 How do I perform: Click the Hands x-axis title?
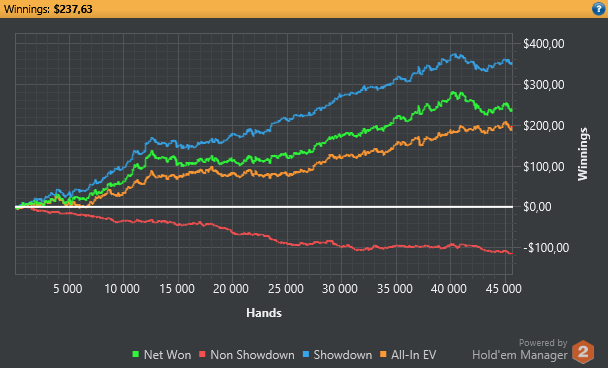point(264,313)
